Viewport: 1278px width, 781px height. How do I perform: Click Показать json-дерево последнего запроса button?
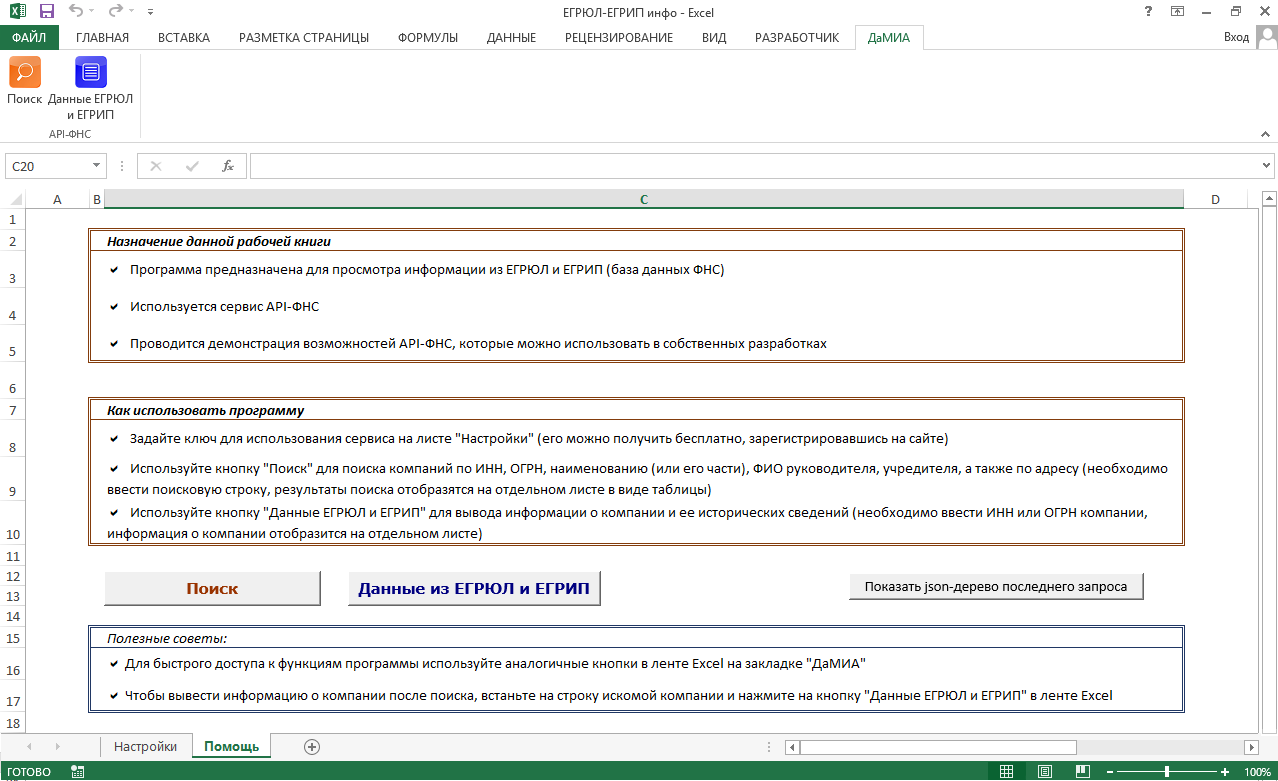point(995,587)
